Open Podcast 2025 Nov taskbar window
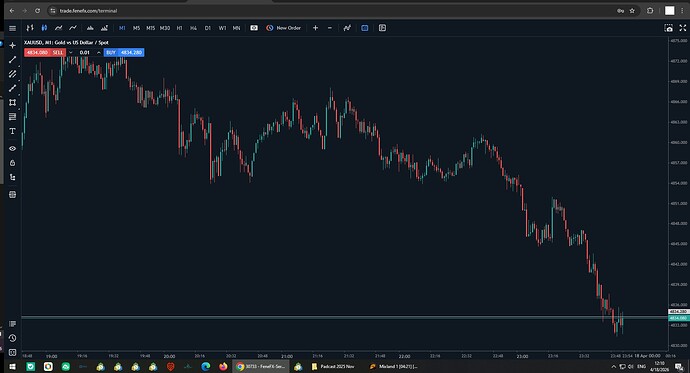This screenshot has width=690, height=373. 333,366
